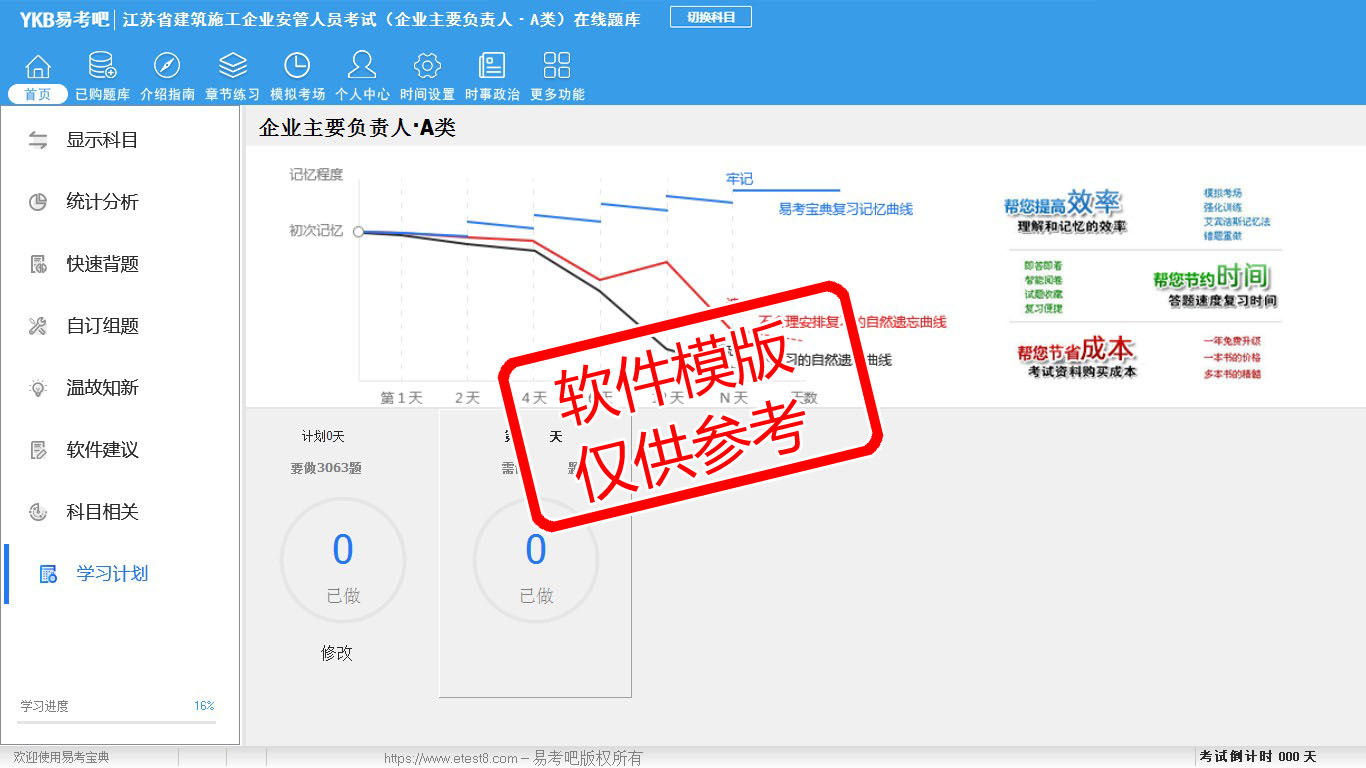Click the 切换科目 button

tap(710, 17)
